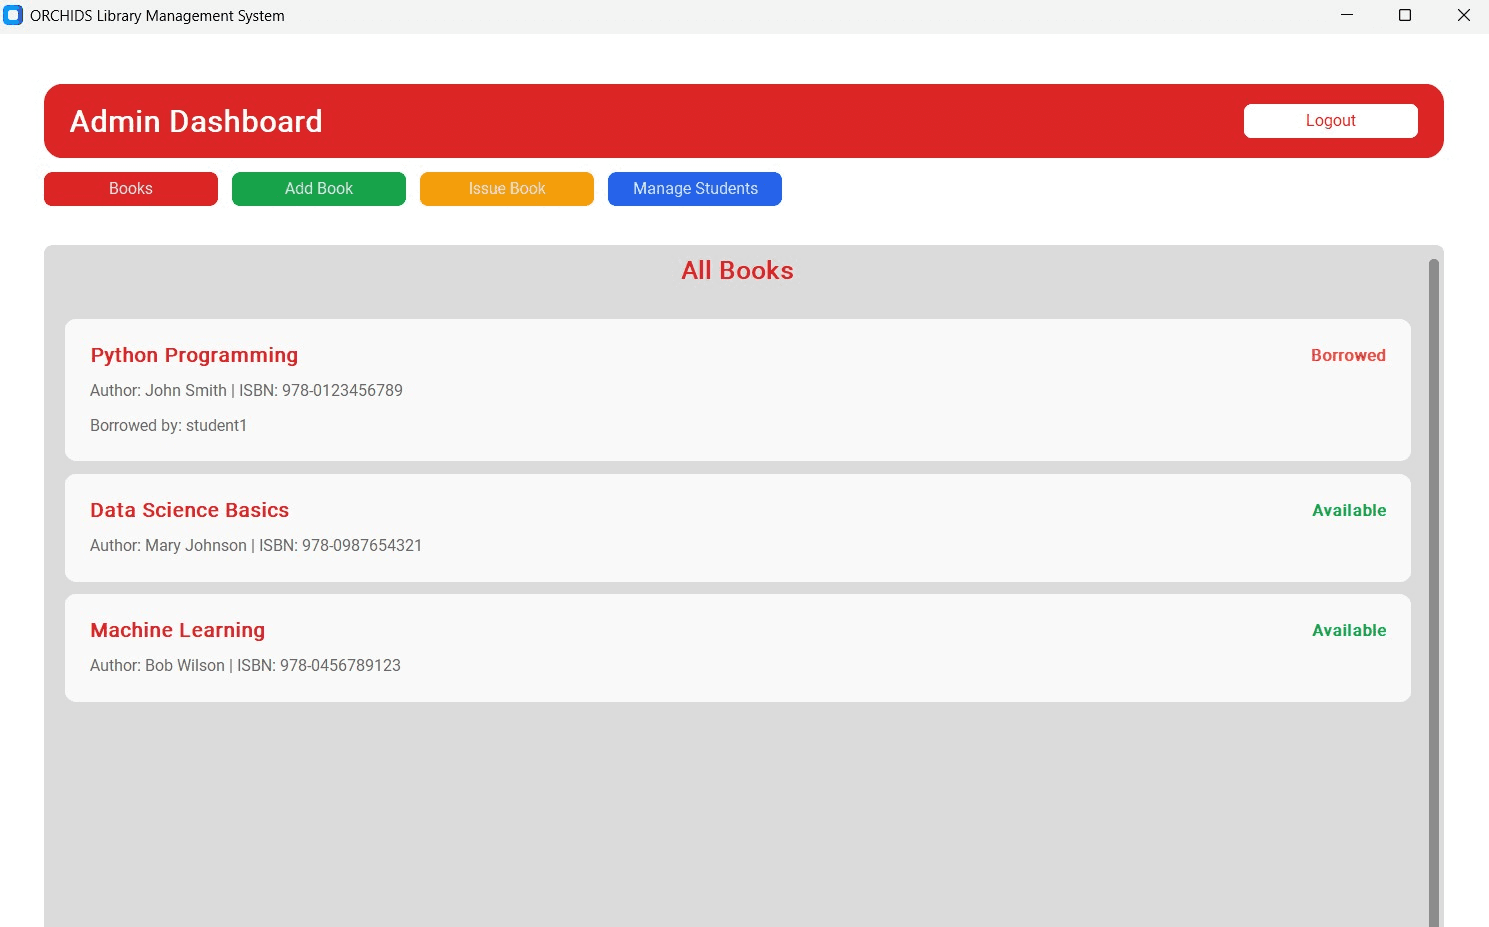This screenshot has width=1489, height=927.
Task: Click the Admin Dashboard heading
Action: click(196, 121)
